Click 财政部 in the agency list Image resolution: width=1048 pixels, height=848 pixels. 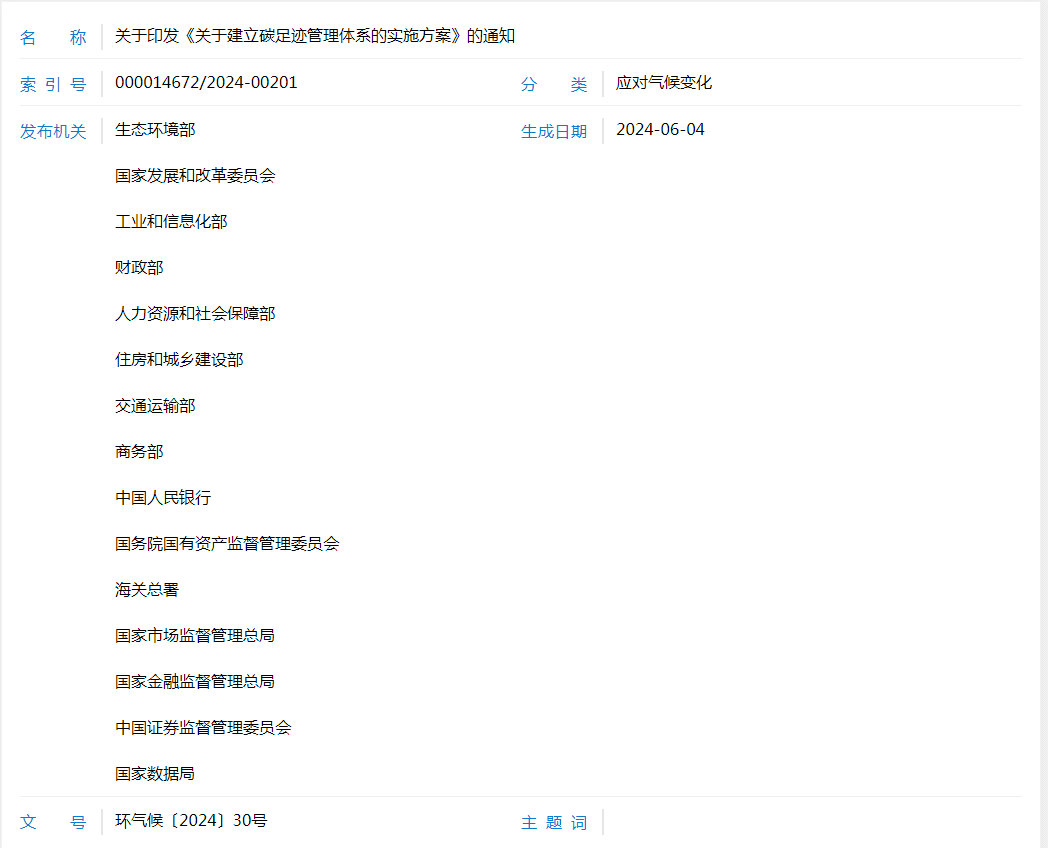pos(139,268)
